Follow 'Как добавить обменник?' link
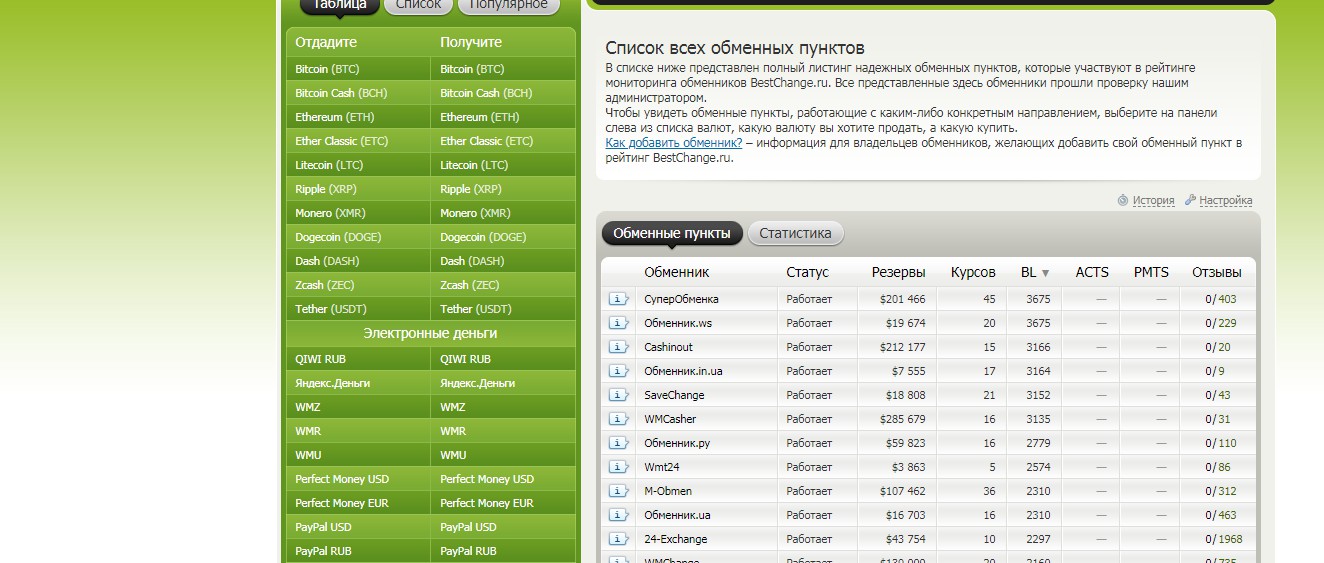The image size is (1324, 563). coord(674,143)
